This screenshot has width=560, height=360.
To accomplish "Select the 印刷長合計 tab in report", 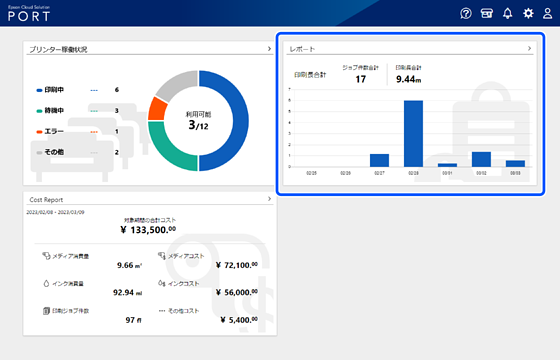I will click(310, 75).
